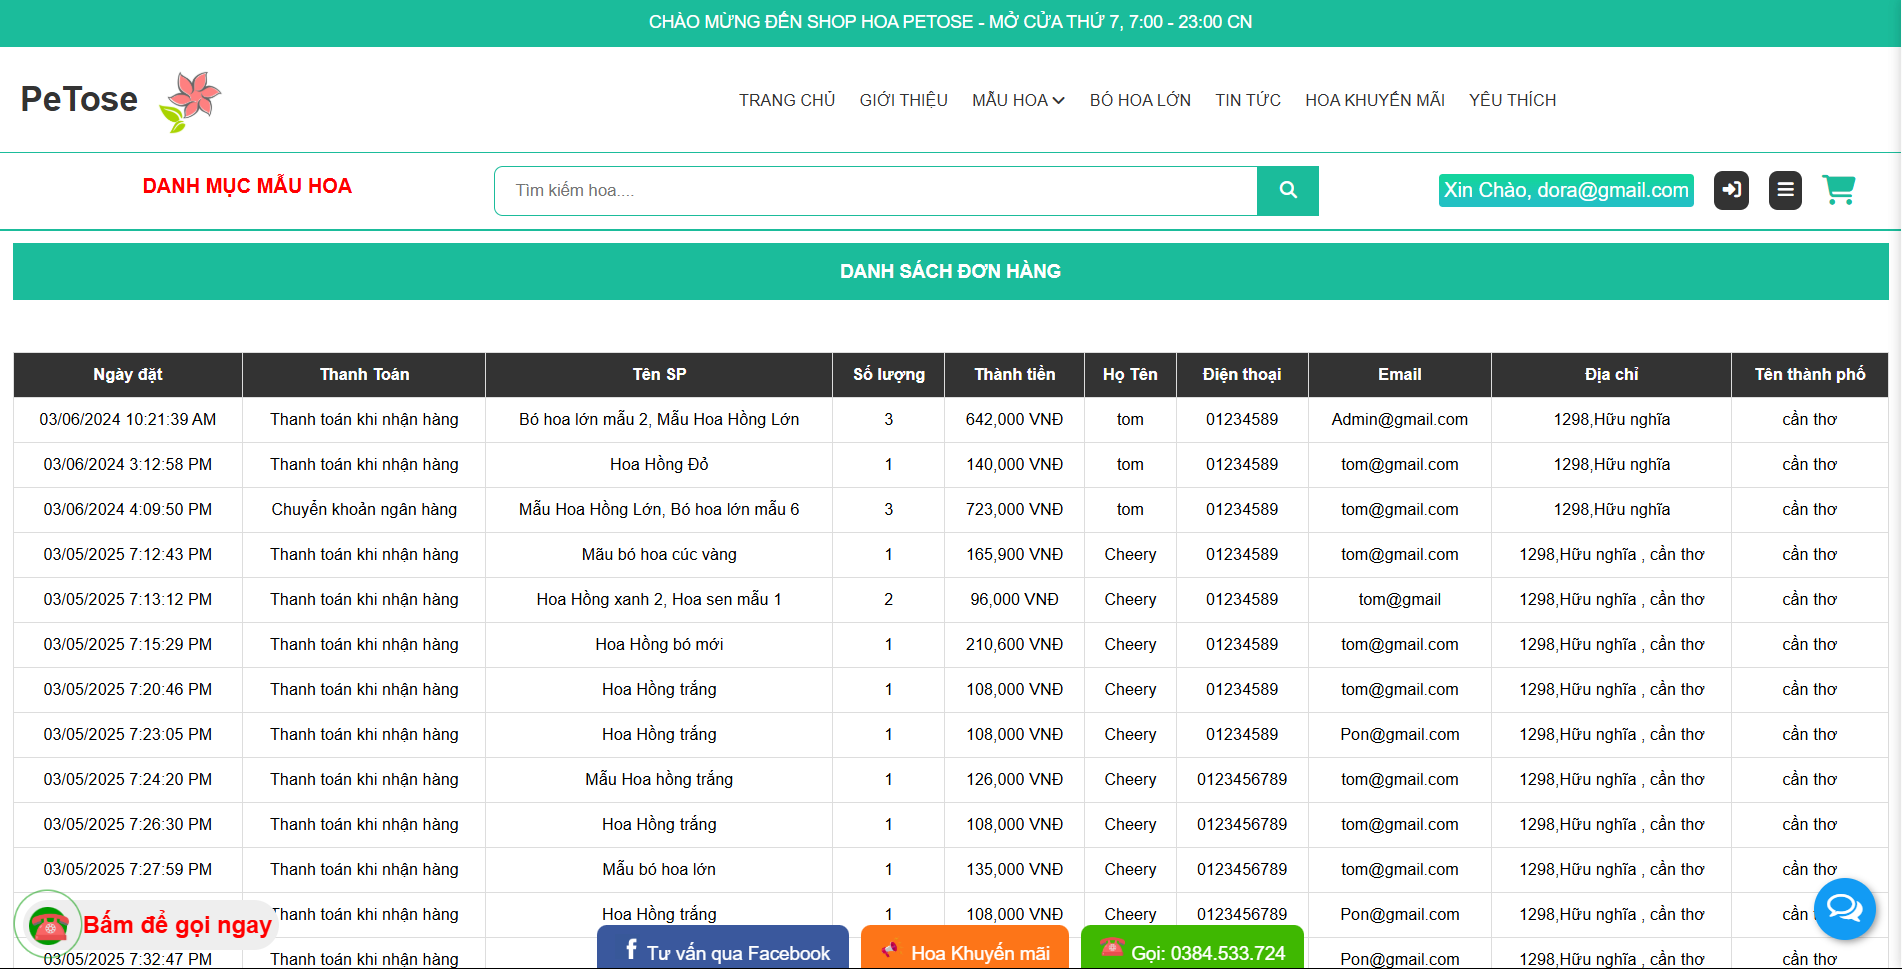The height and width of the screenshot is (969, 1902).
Task: Click Hoa Hồng bó mới cell
Action: [x=659, y=644]
